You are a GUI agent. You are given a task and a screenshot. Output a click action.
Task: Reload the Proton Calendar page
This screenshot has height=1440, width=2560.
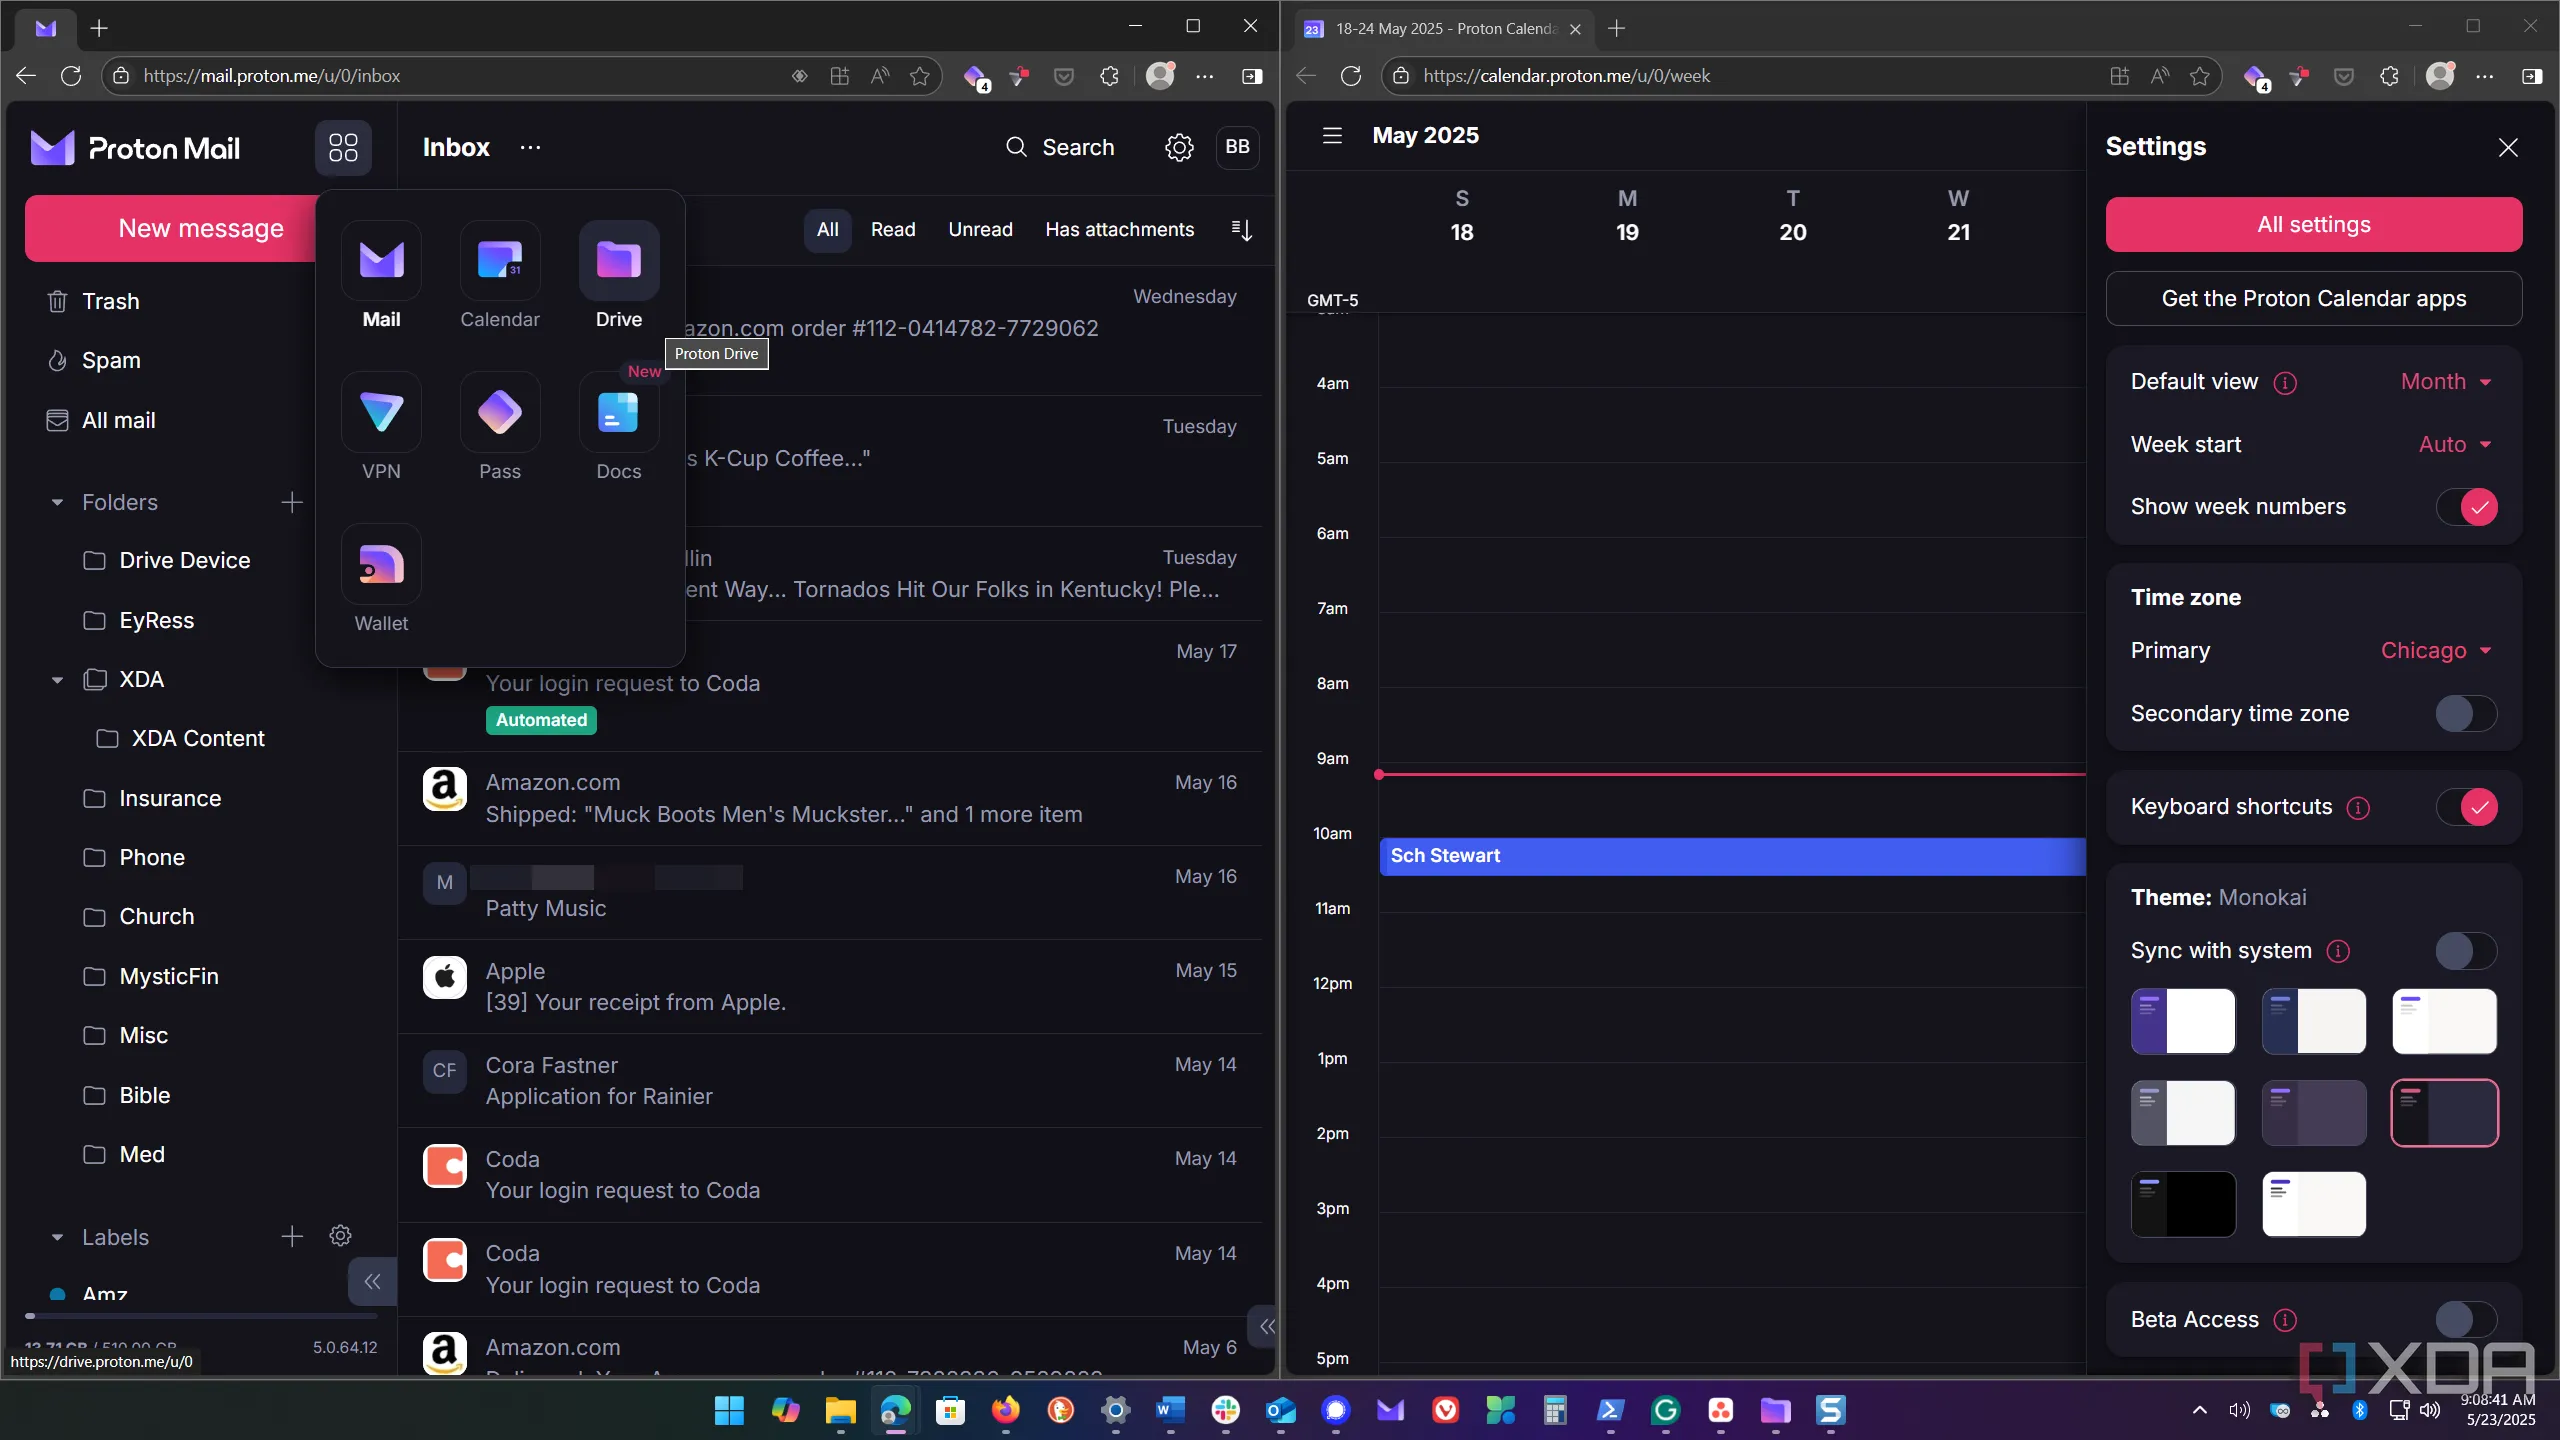click(x=1351, y=76)
